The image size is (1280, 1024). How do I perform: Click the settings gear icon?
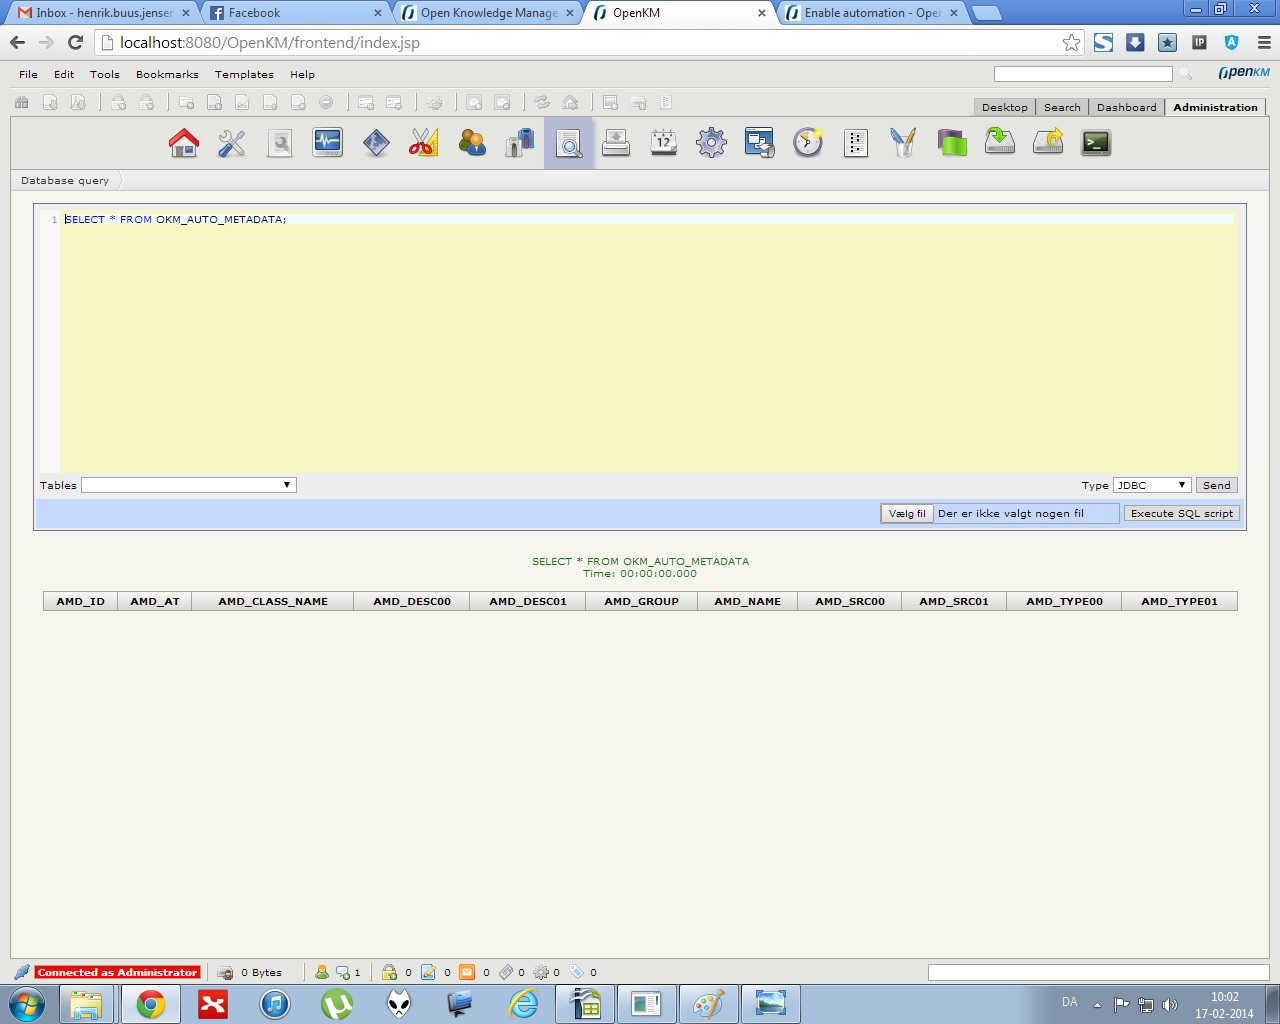coord(711,142)
